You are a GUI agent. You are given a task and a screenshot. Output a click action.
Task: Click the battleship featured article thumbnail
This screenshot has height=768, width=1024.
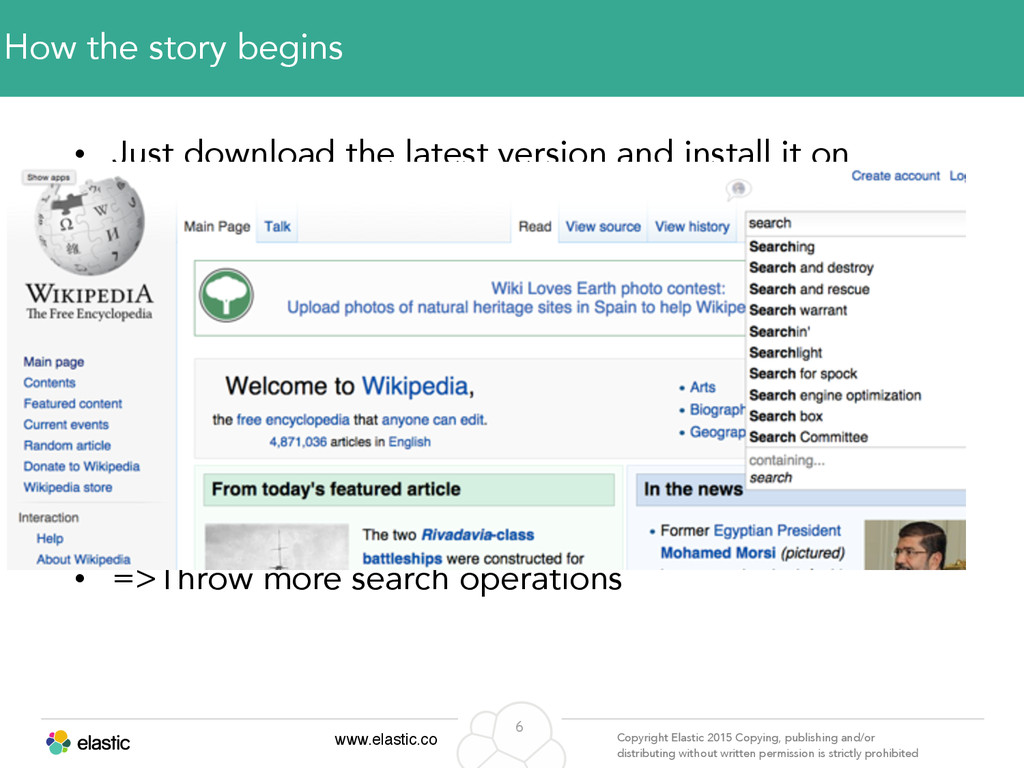pyautogui.click(x=277, y=547)
